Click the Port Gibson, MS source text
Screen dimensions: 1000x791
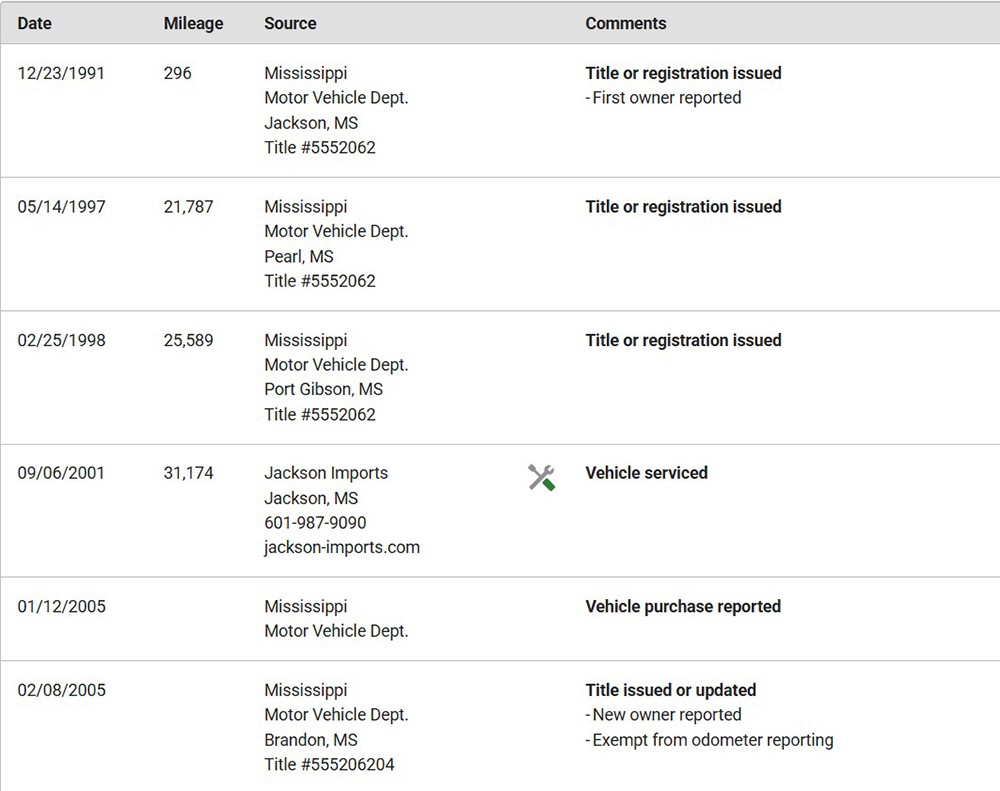[x=323, y=389]
